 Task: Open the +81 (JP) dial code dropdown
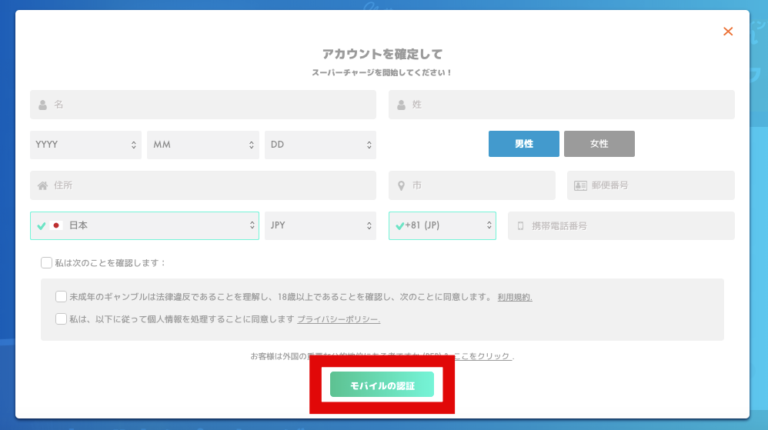click(442, 226)
